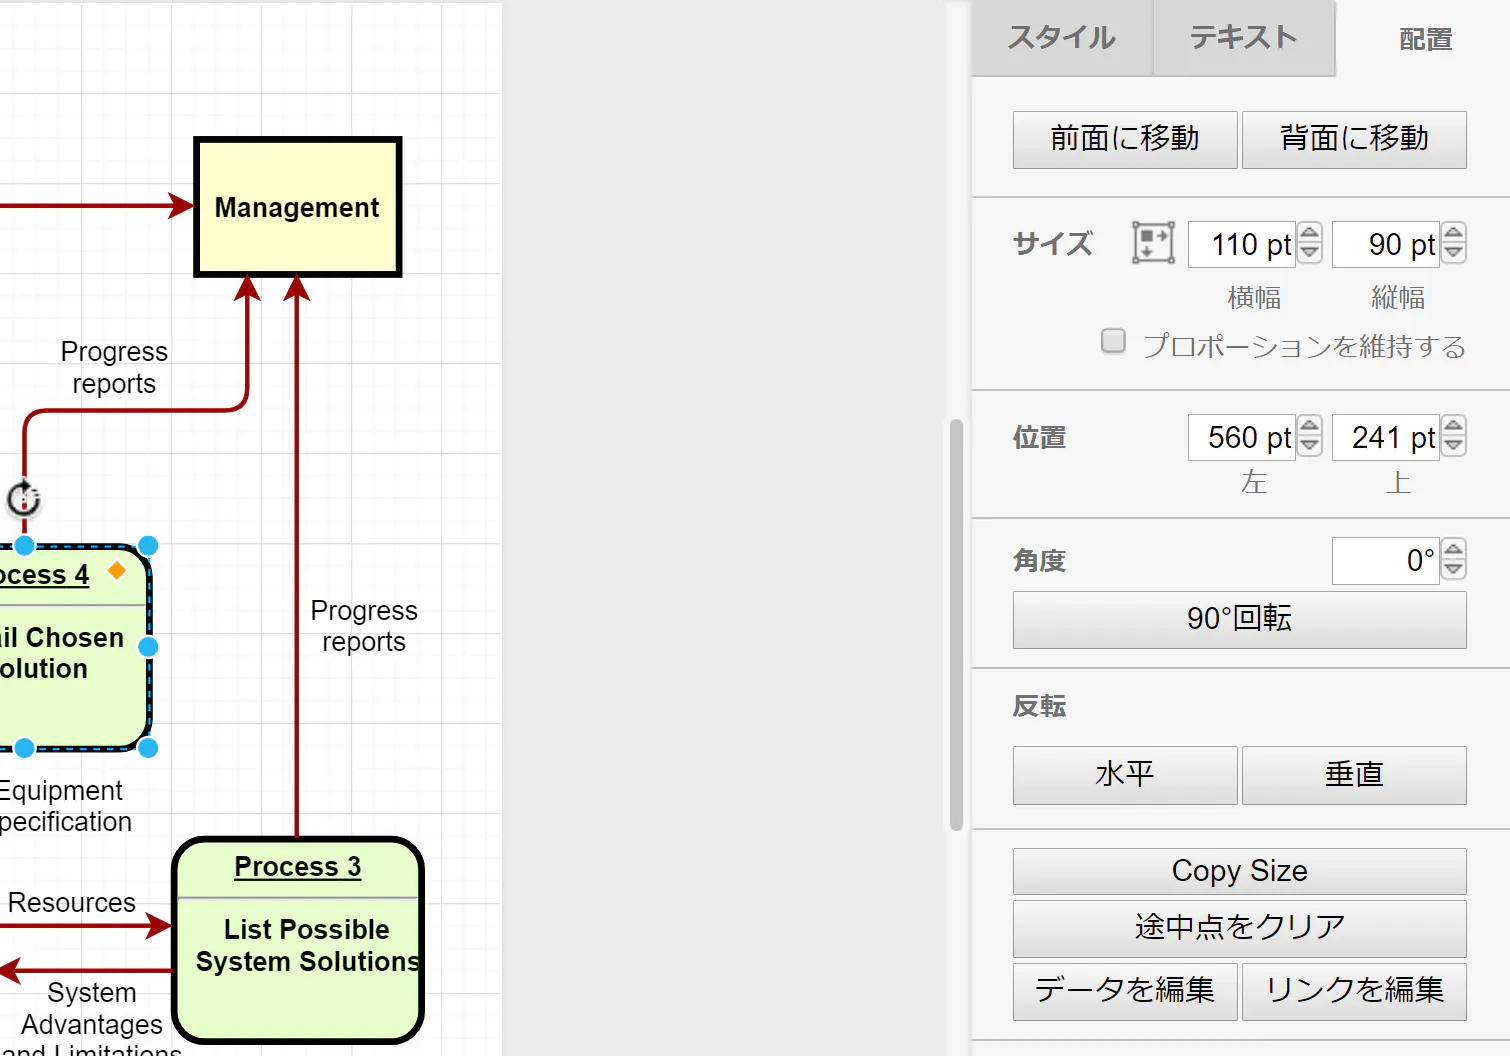Click the 前面に移動 button

coord(1125,139)
